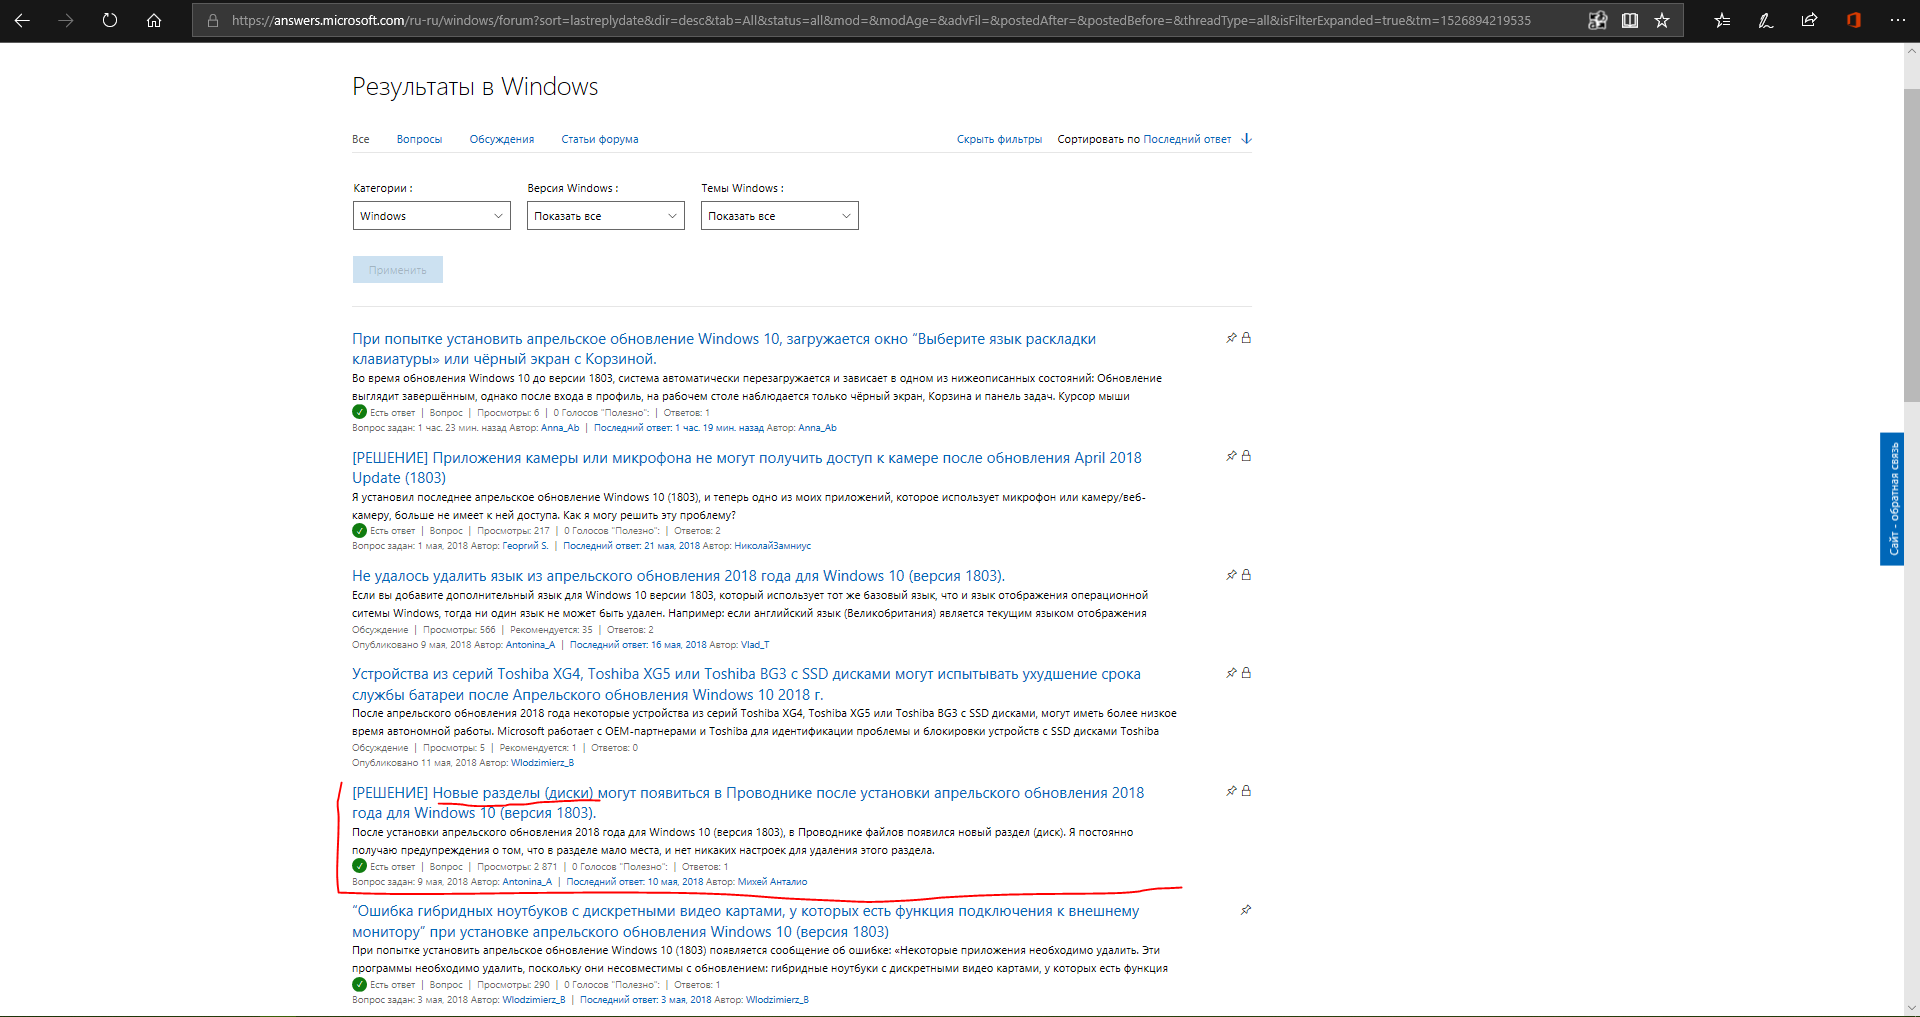Open the Версия Windows dropdown

(x=606, y=216)
